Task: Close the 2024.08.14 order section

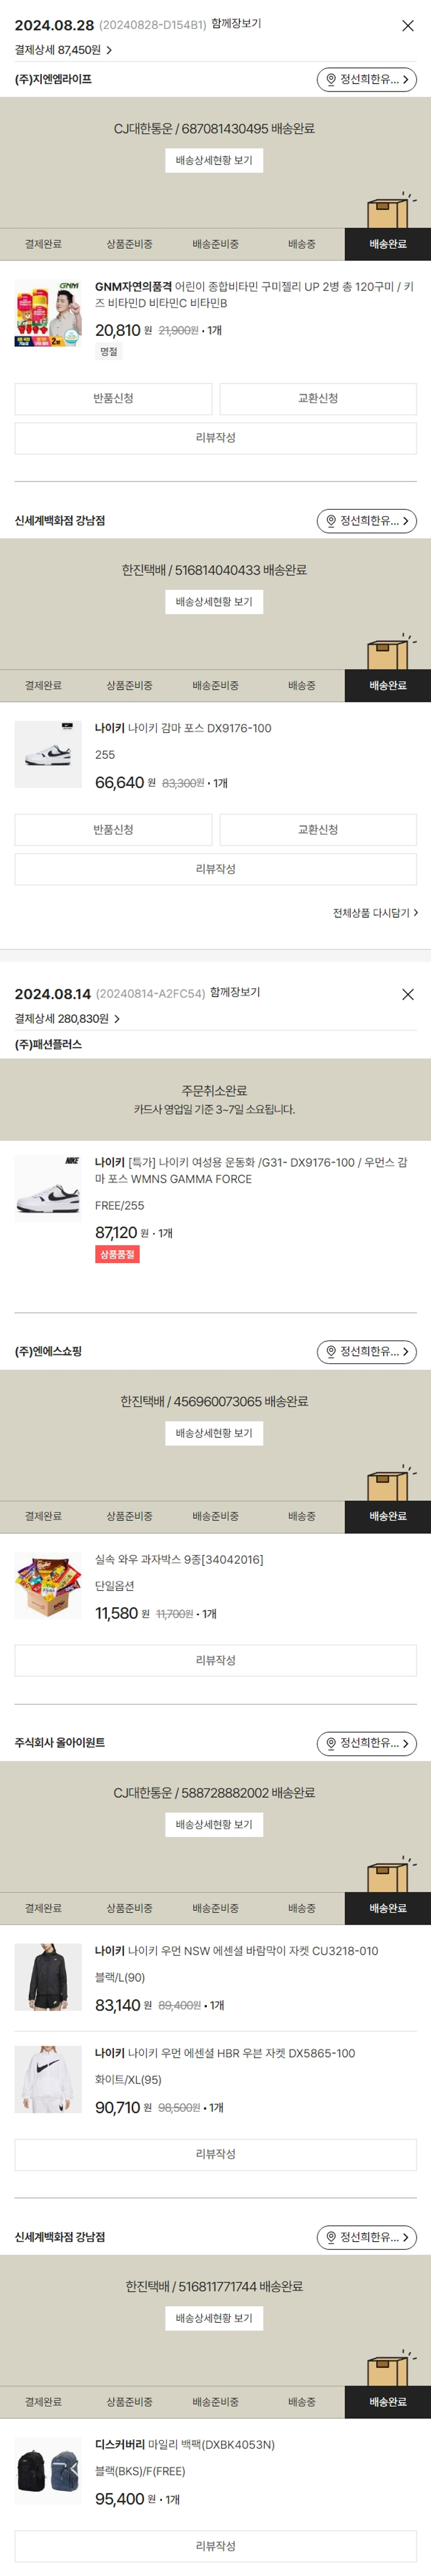Action: [x=407, y=994]
